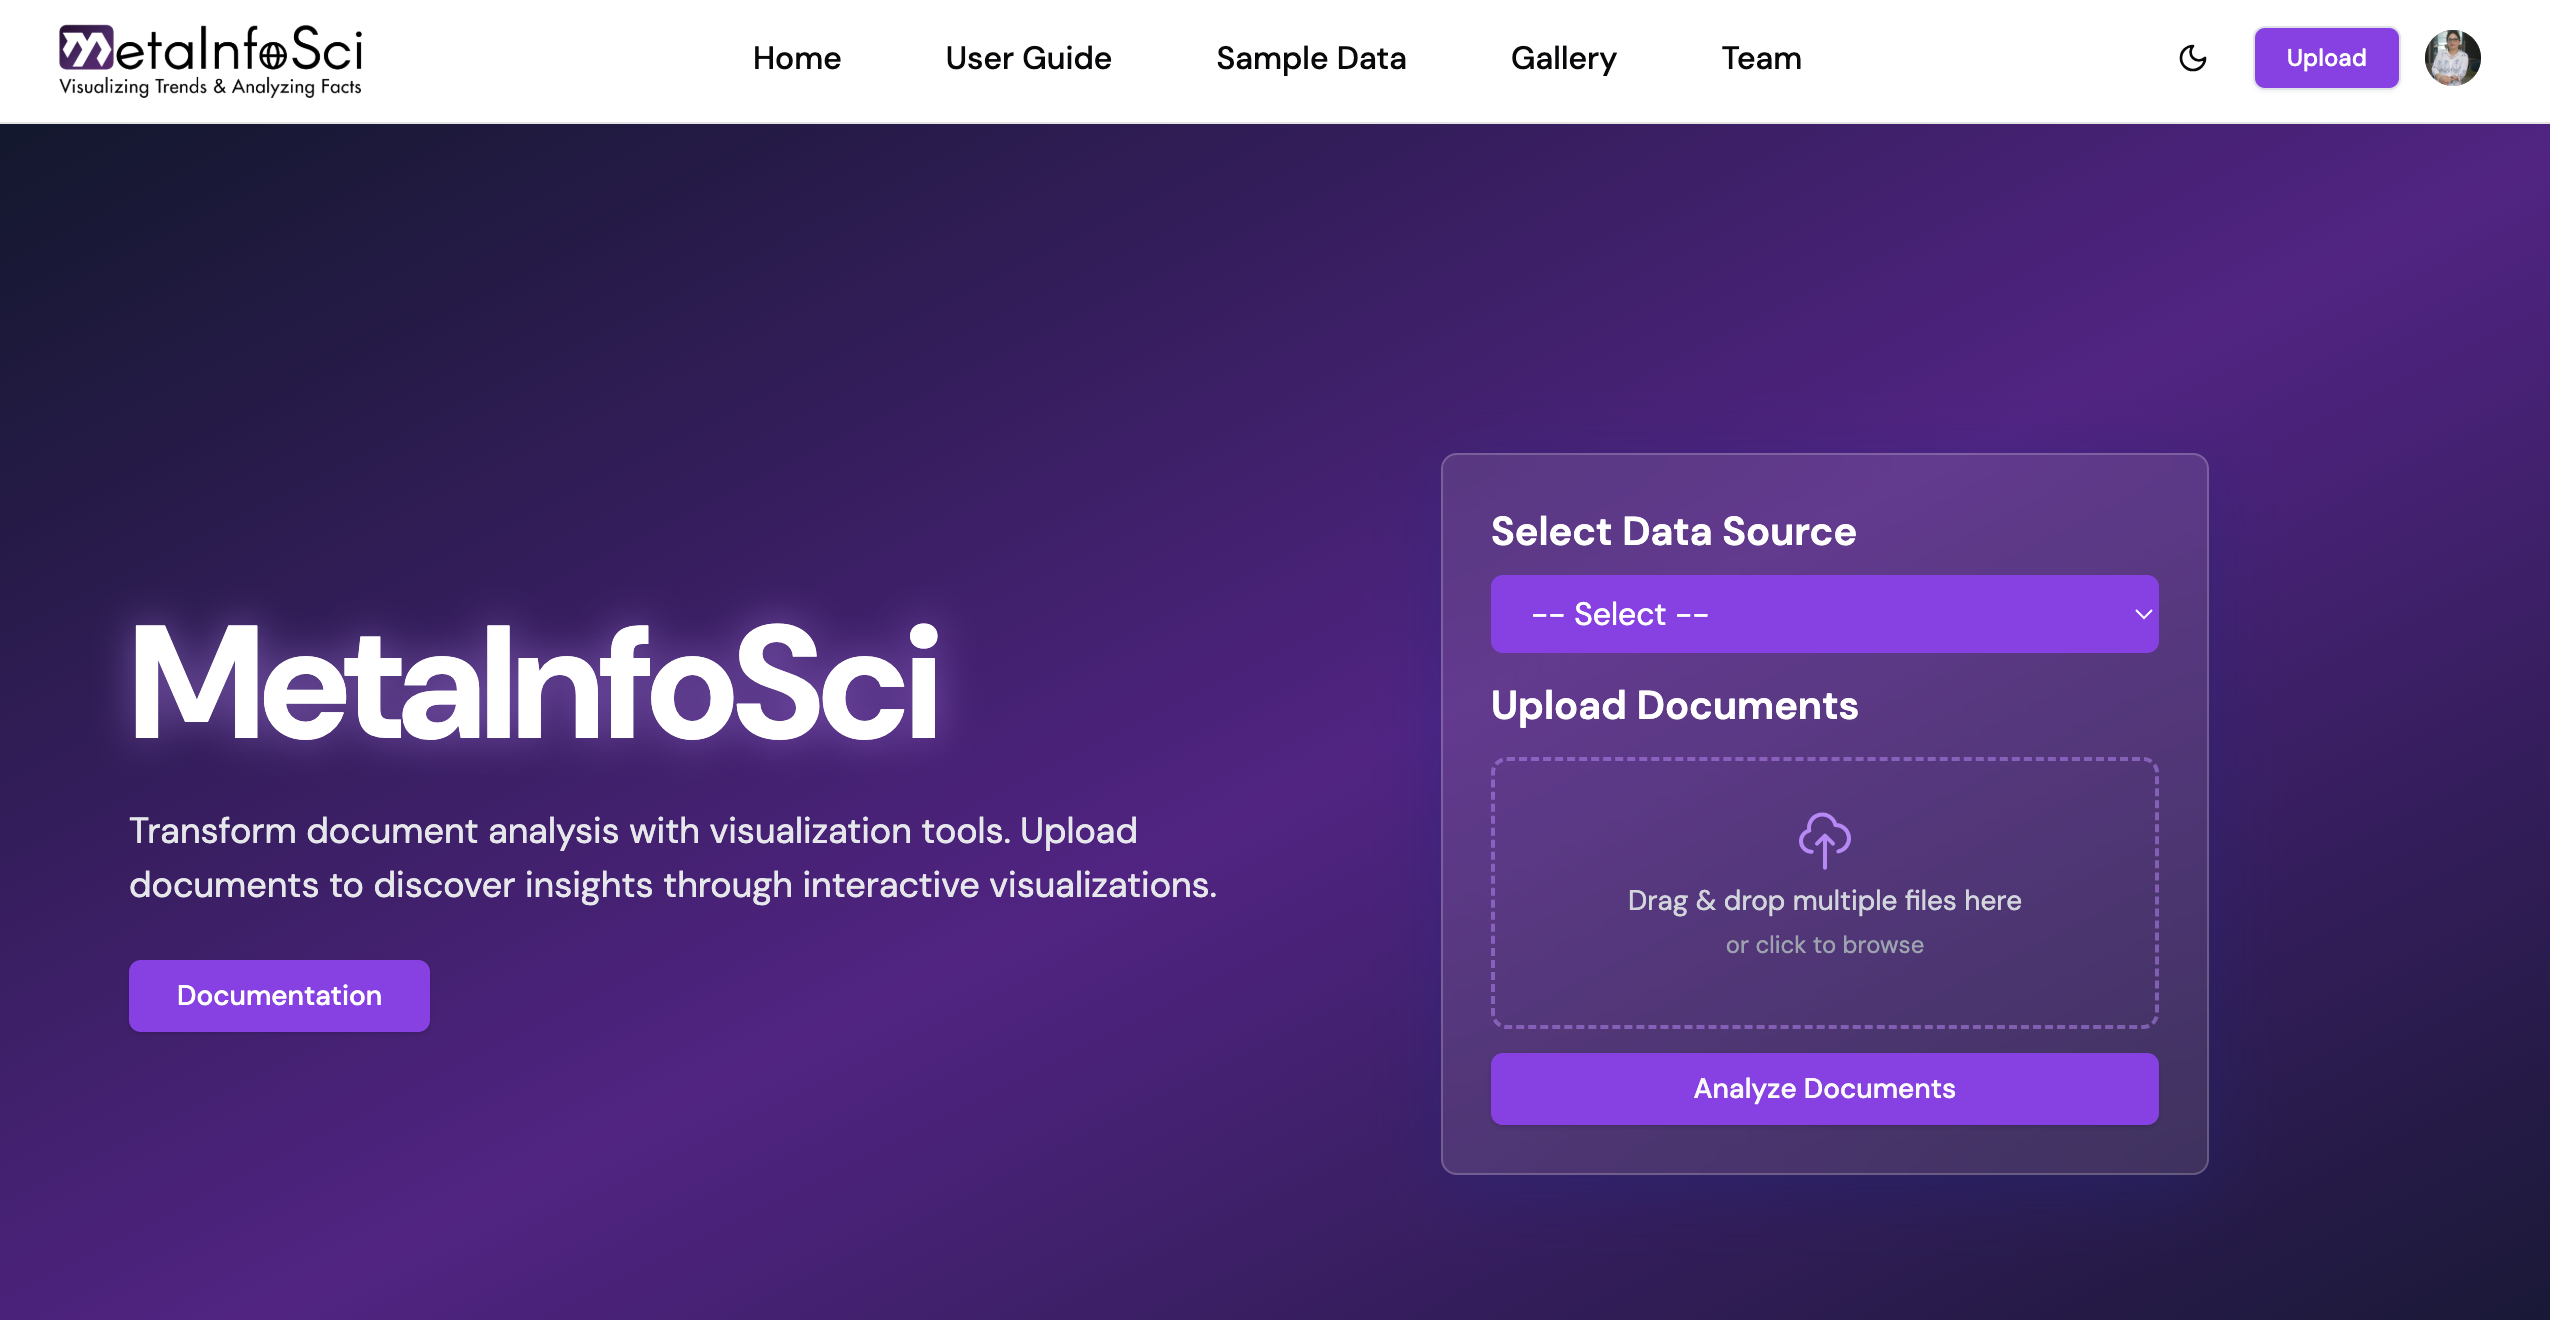Open the Gallery nav link
This screenshot has width=2550, height=1320.
(1563, 58)
